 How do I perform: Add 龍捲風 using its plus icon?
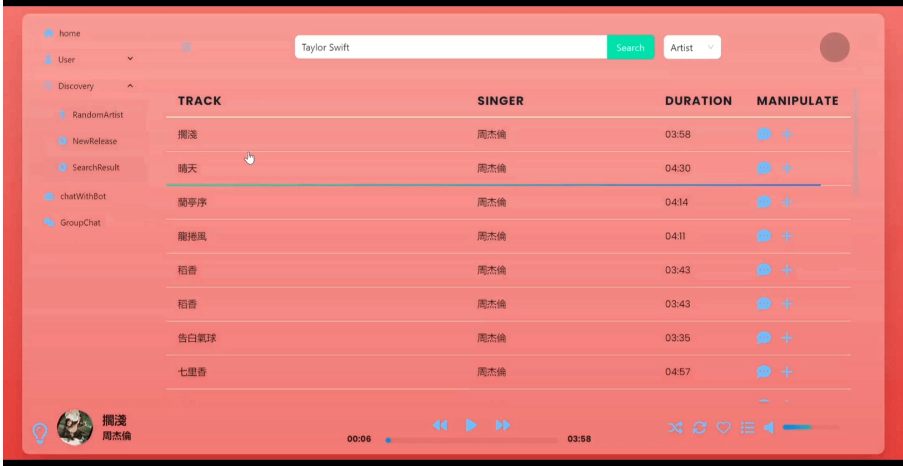pos(787,236)
